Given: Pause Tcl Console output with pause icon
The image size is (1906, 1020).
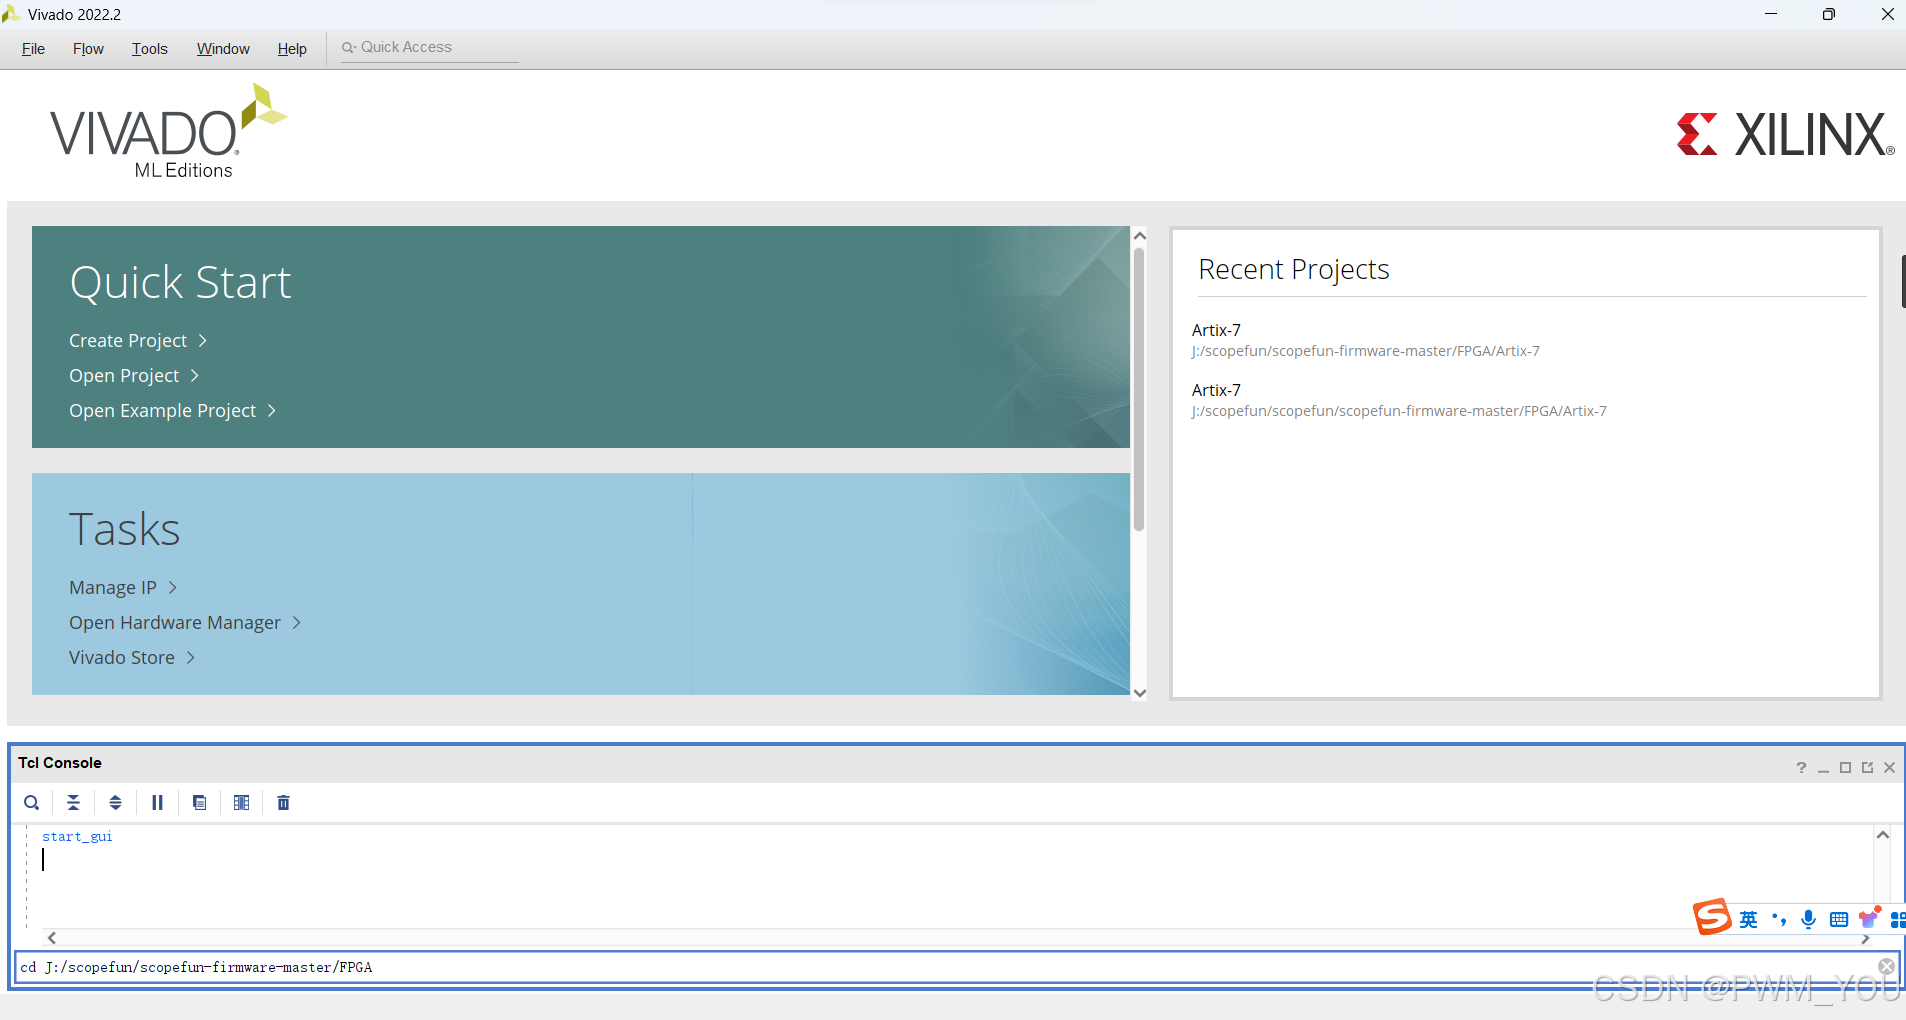Looking at the screenshot, I should (157, 802).
